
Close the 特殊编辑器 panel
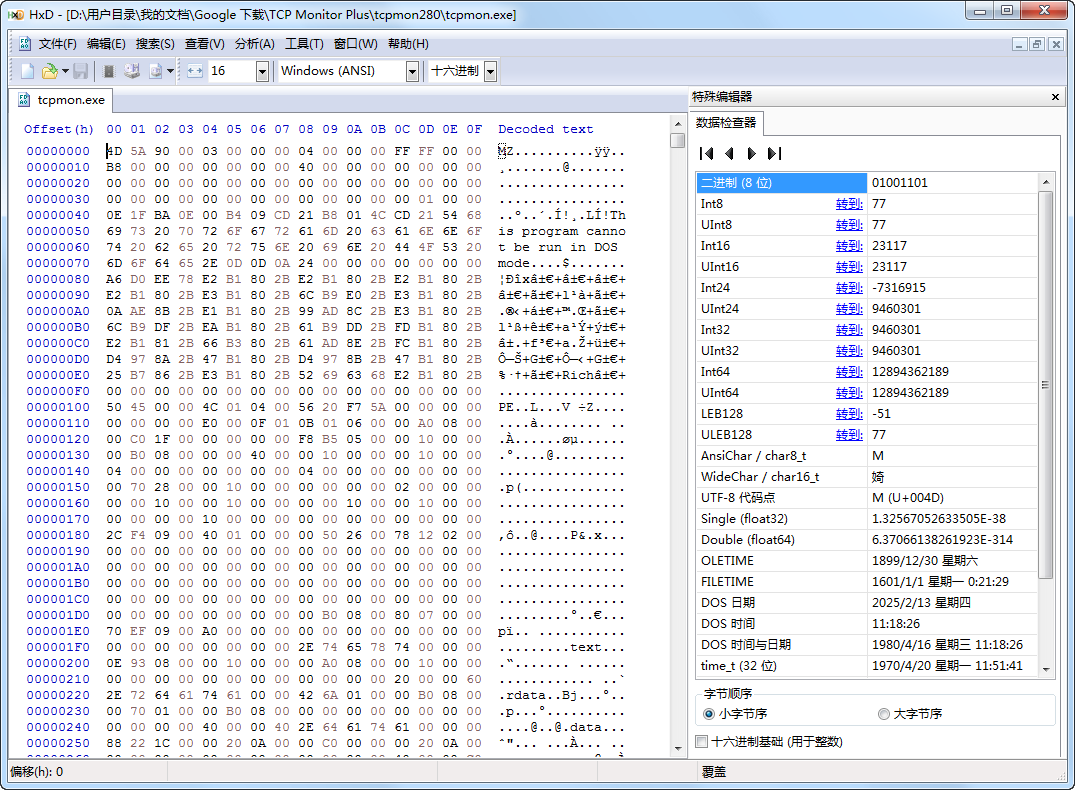pyautogui.click(x=1055, y=97)
